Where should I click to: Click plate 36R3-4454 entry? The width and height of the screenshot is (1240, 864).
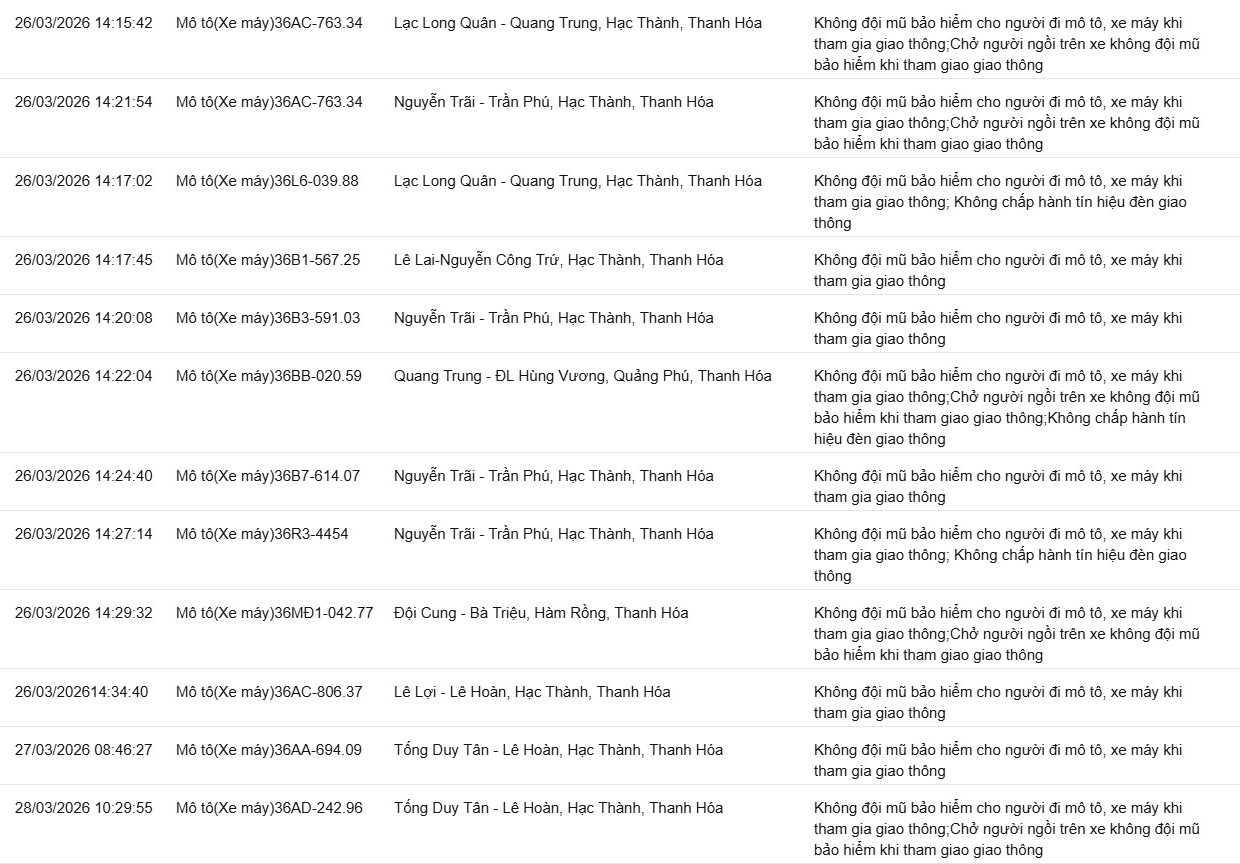262,534
